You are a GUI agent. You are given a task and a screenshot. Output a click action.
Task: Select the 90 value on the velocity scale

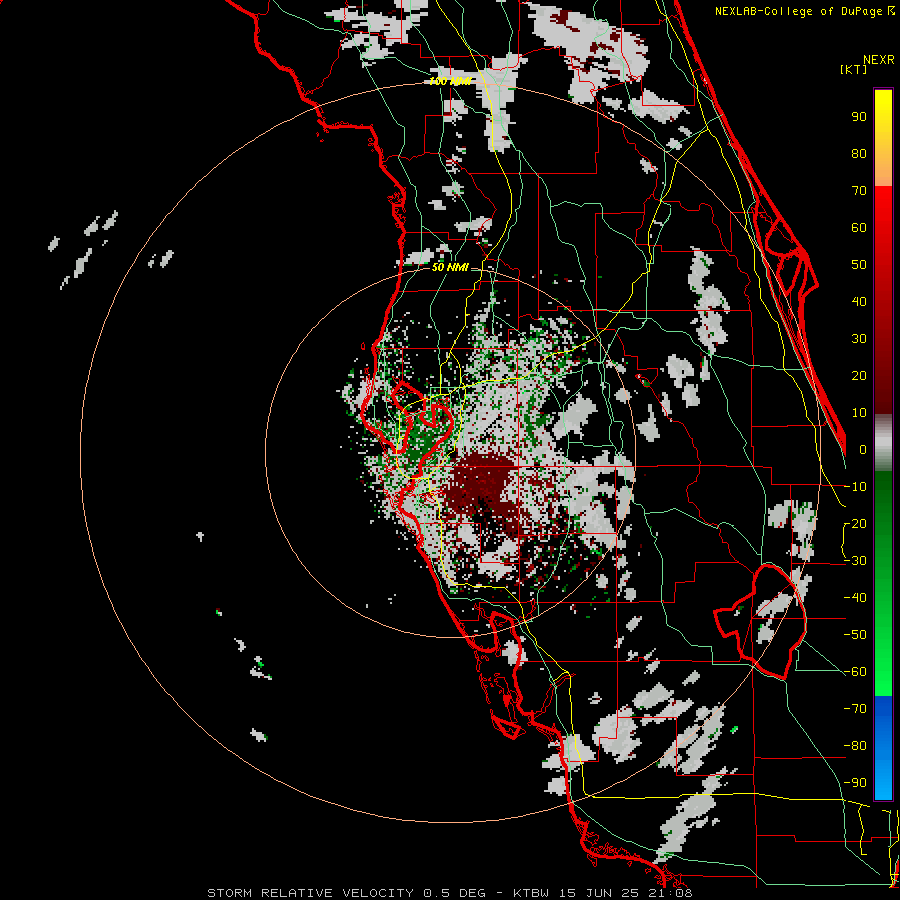[x=859, y=117]
